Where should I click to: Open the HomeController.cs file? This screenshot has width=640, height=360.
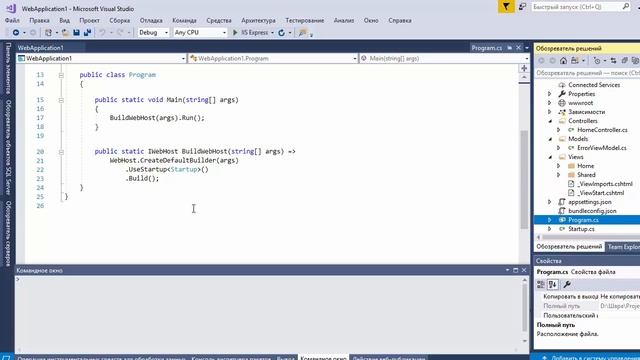[x=602, y=130]
